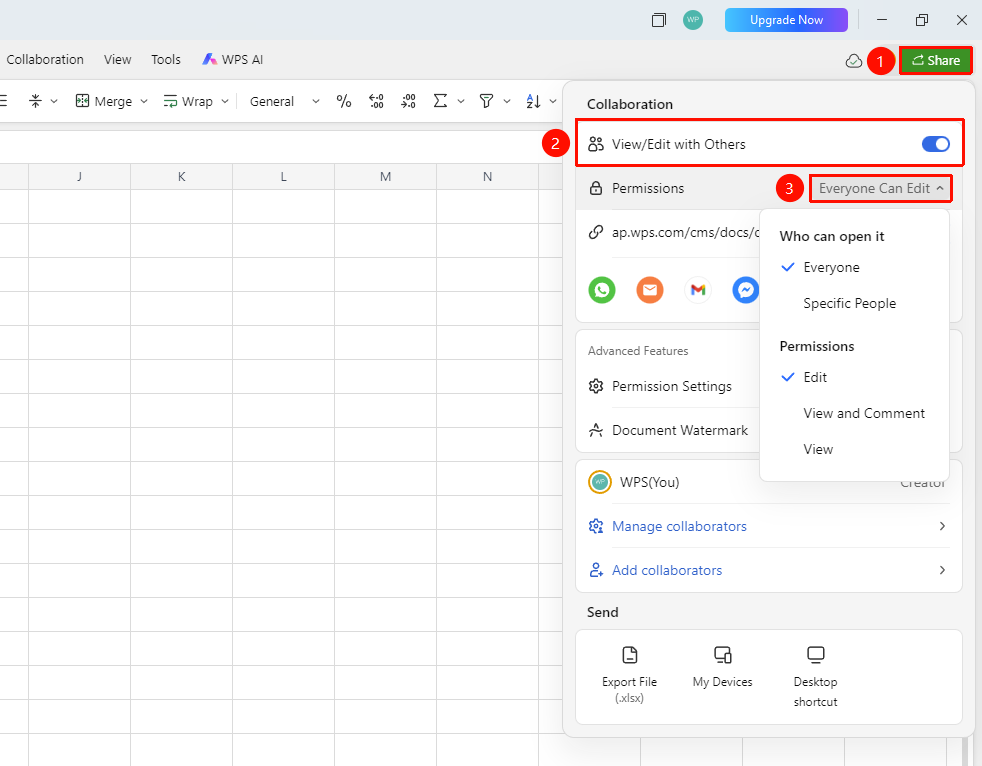Click Export File (.xlsx)

[x=629, y=674]
